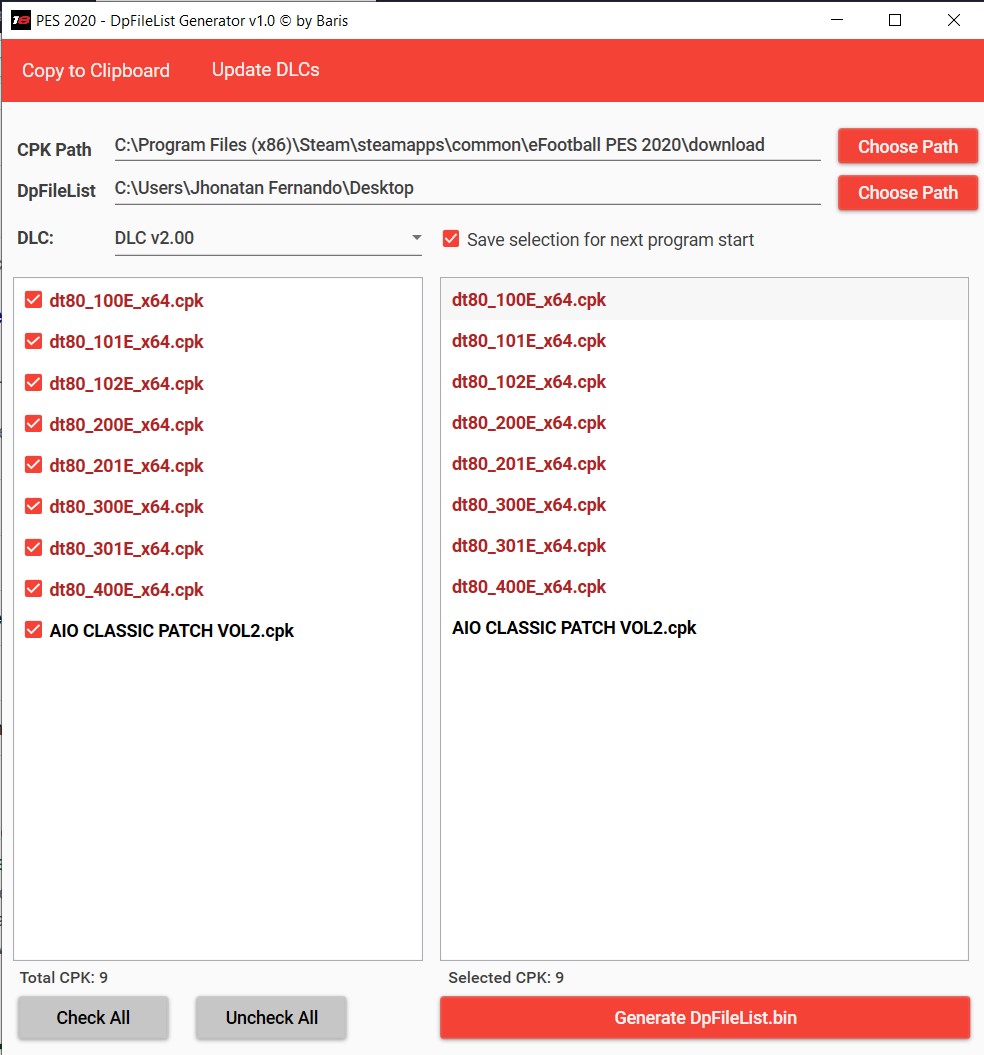Open Update DLCs menu item
984x1055 pixels.
pos(265,70)
